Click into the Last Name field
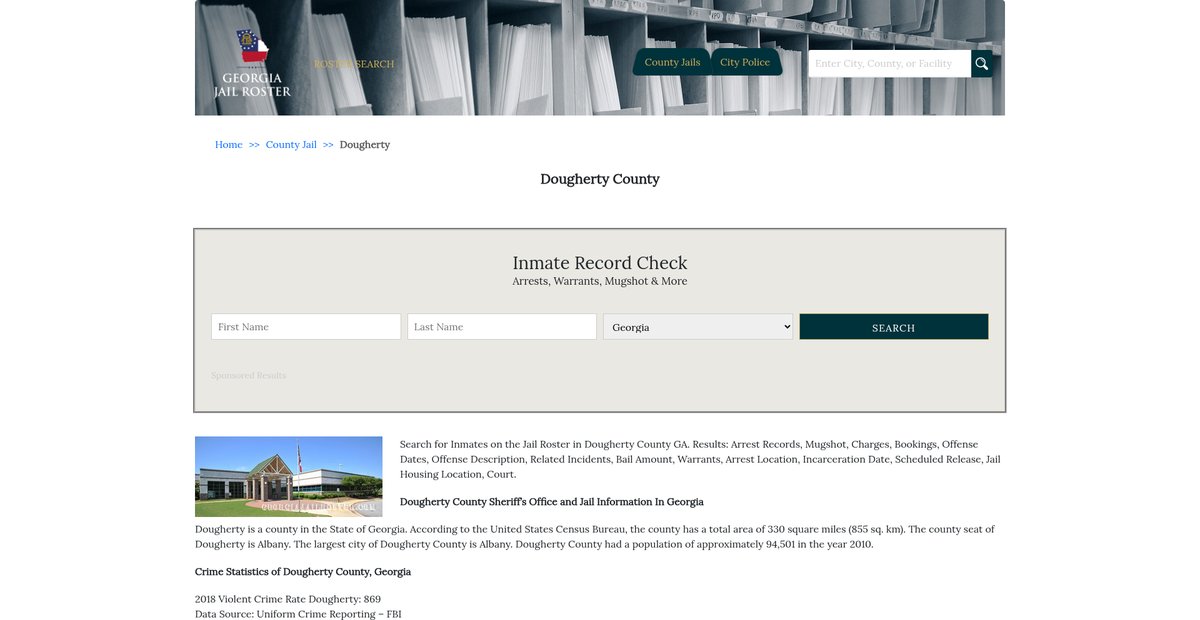 [502, 327]
